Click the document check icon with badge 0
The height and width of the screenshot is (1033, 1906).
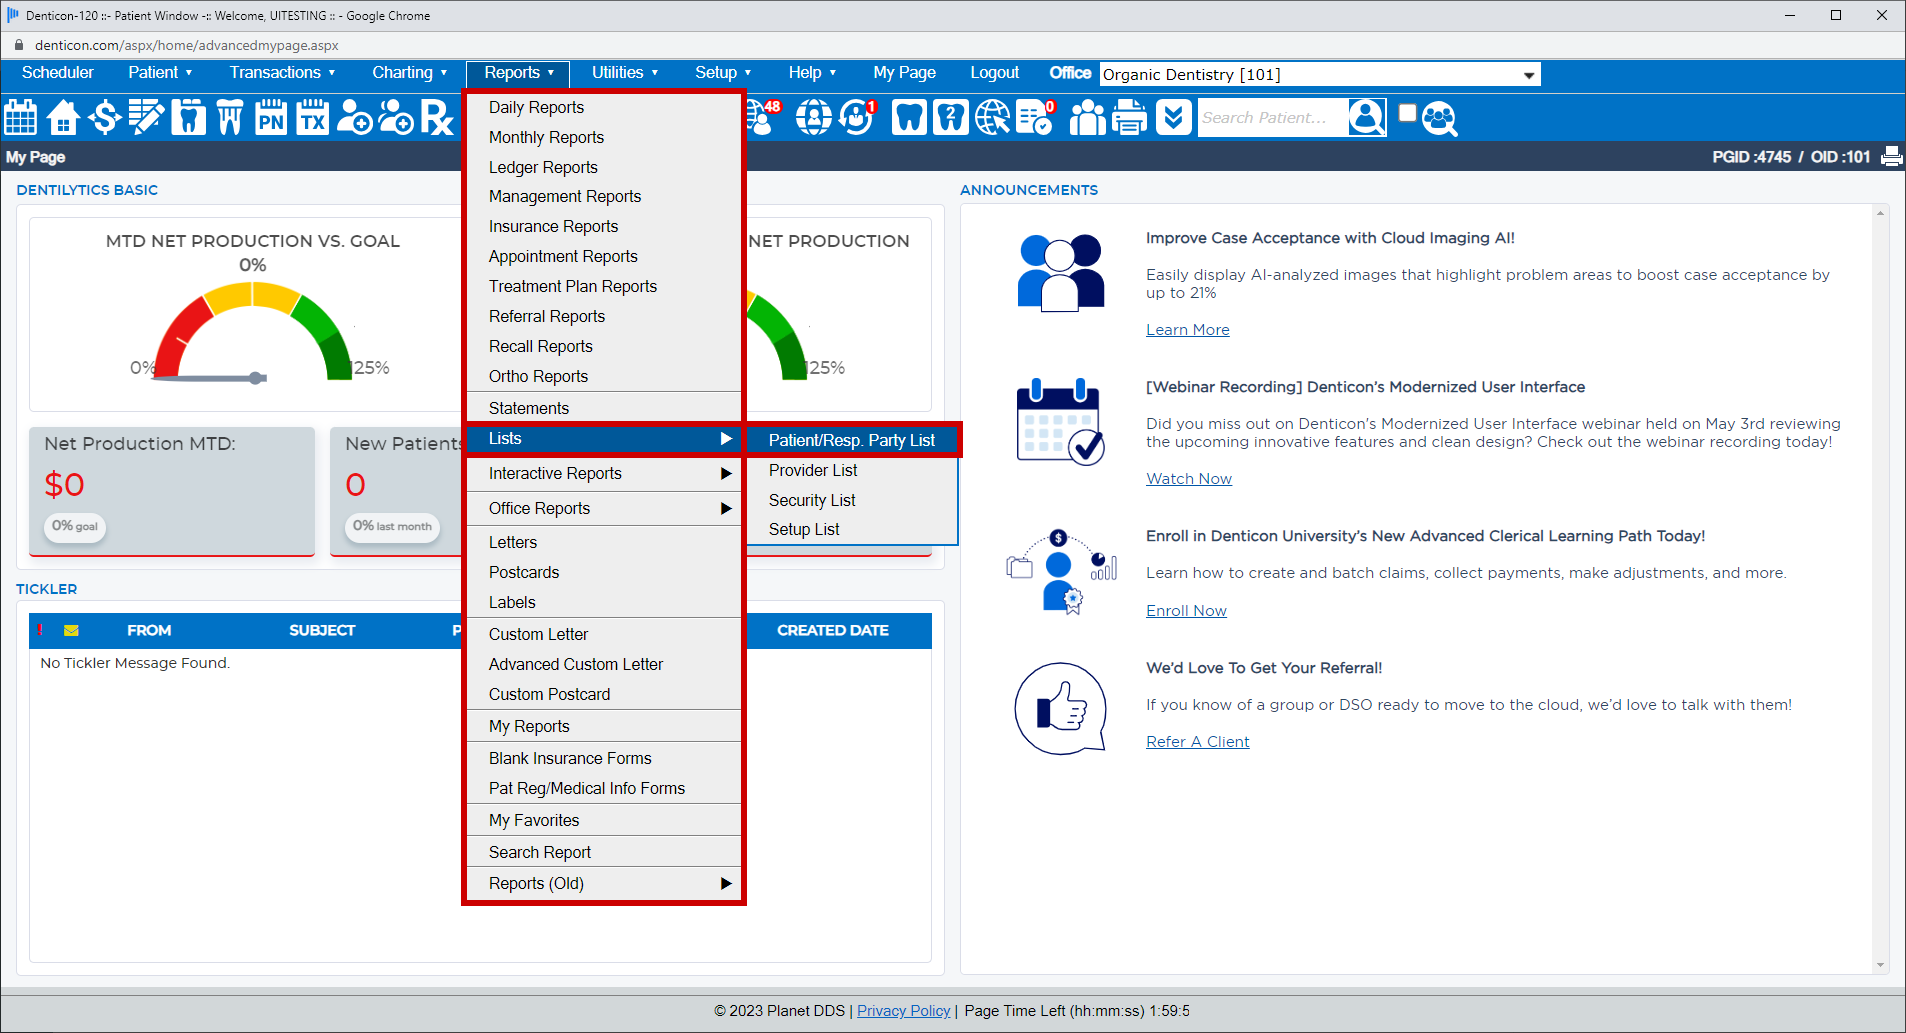pos(1035,117)
